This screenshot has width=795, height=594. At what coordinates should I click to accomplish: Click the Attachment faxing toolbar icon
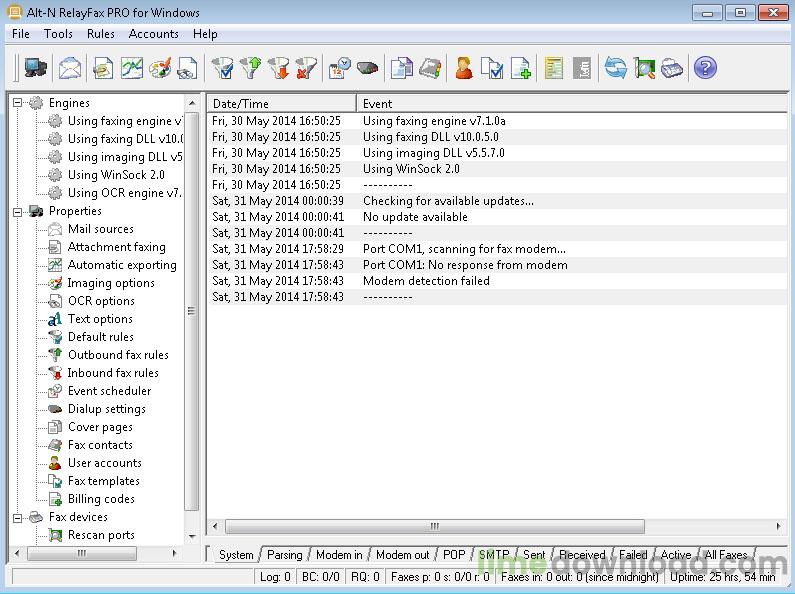(103, 68)
